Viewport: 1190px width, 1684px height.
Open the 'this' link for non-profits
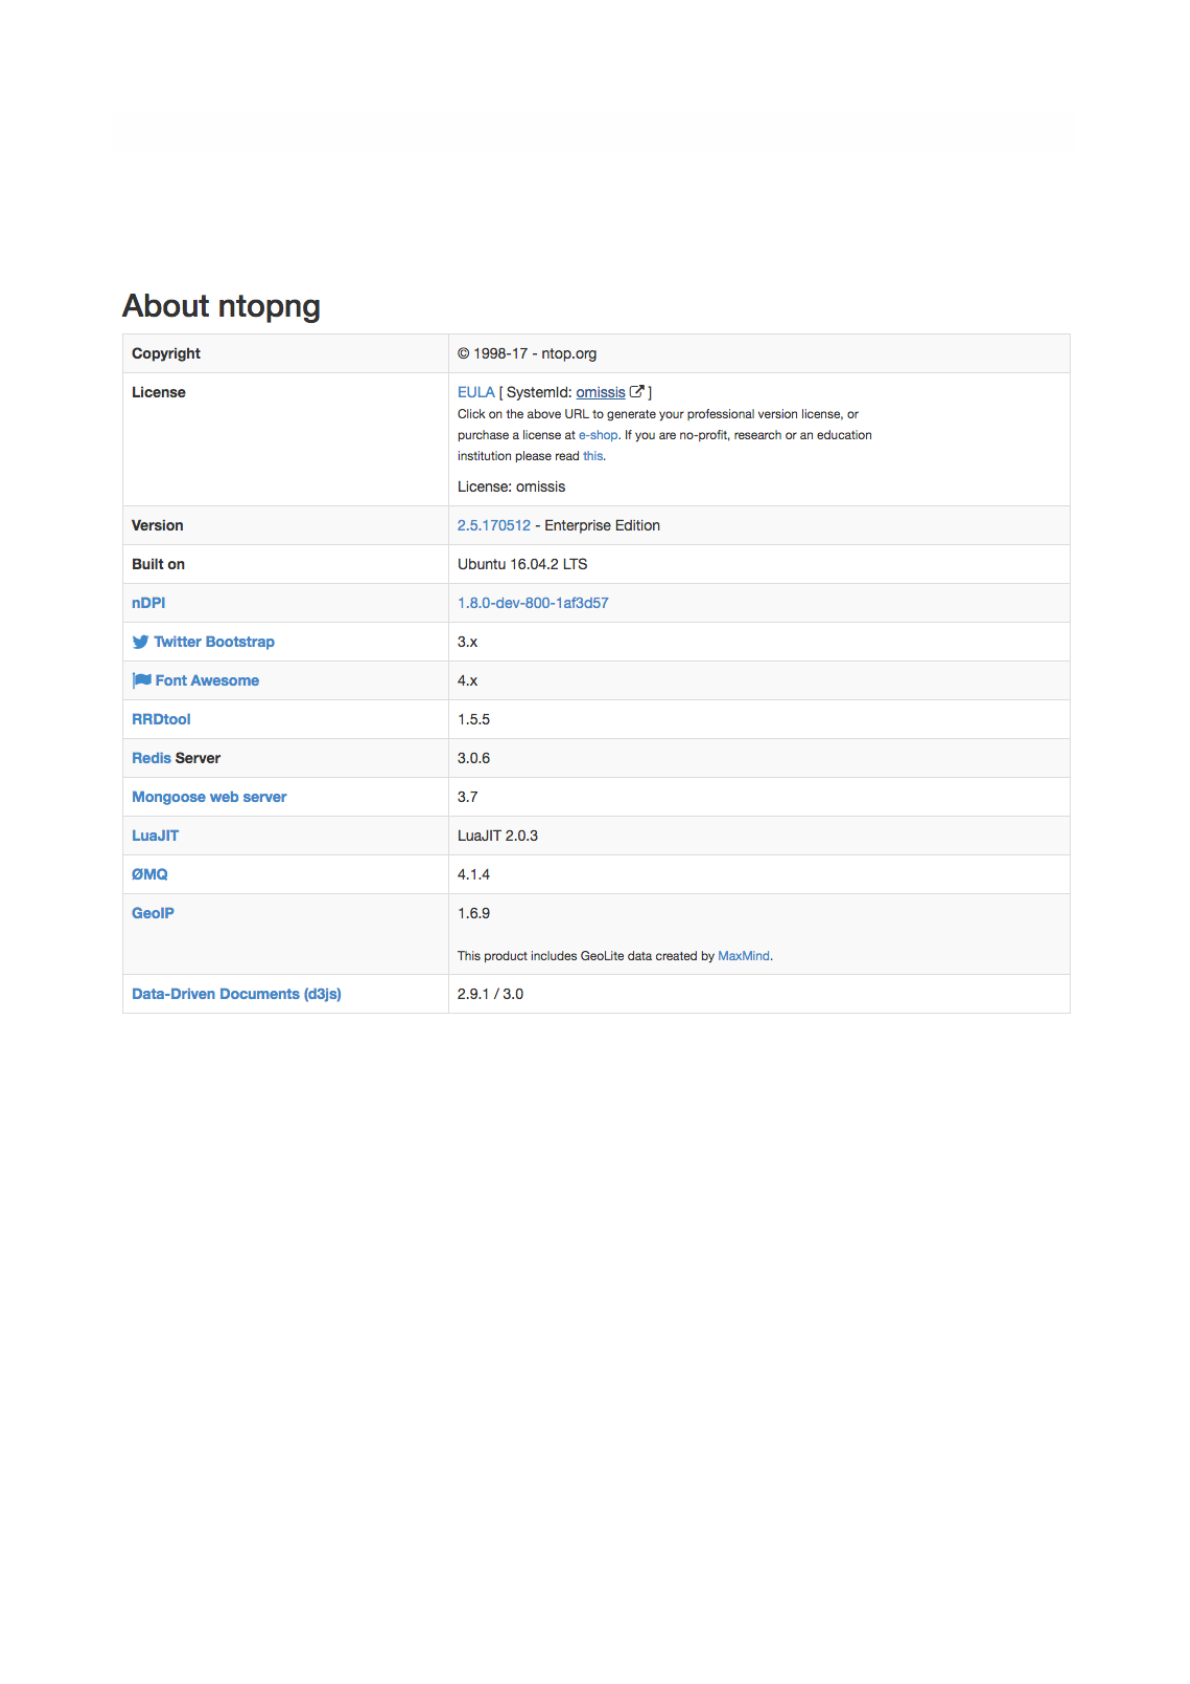coord(593,456)
